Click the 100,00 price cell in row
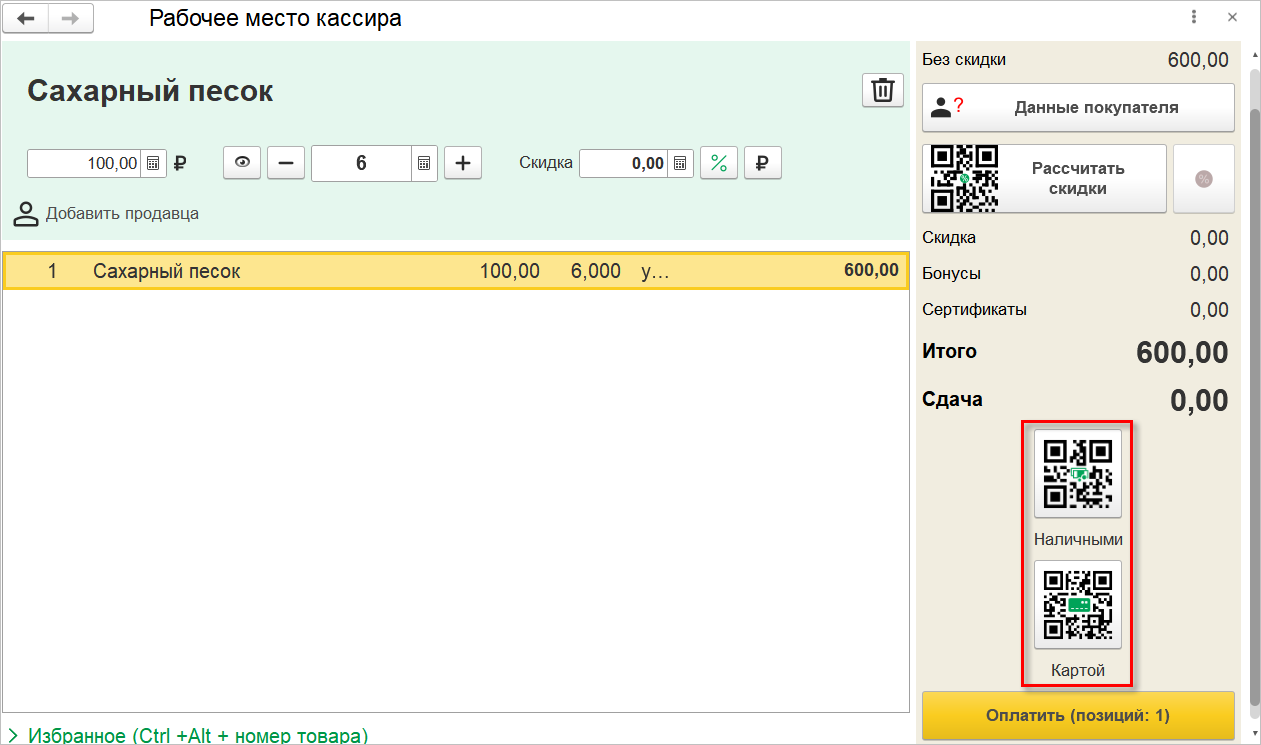This screenshot has width=1261, height=745. coord(510,271)
